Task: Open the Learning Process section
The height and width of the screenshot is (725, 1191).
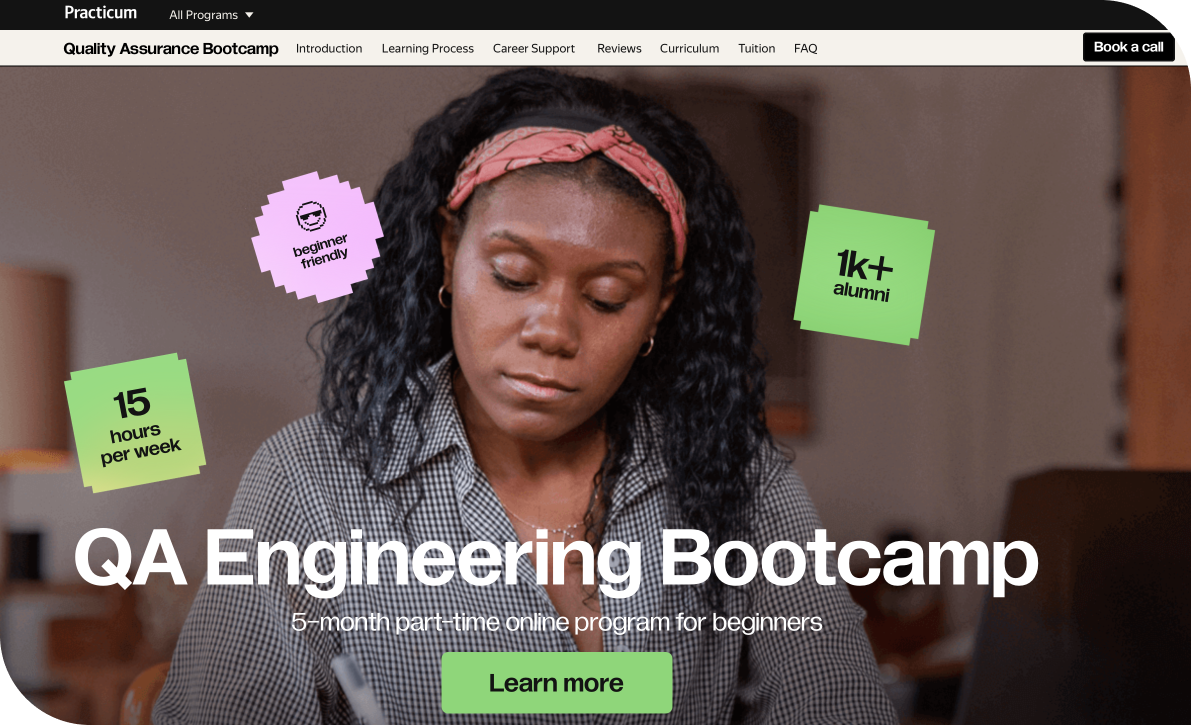Action: (427, 48)
